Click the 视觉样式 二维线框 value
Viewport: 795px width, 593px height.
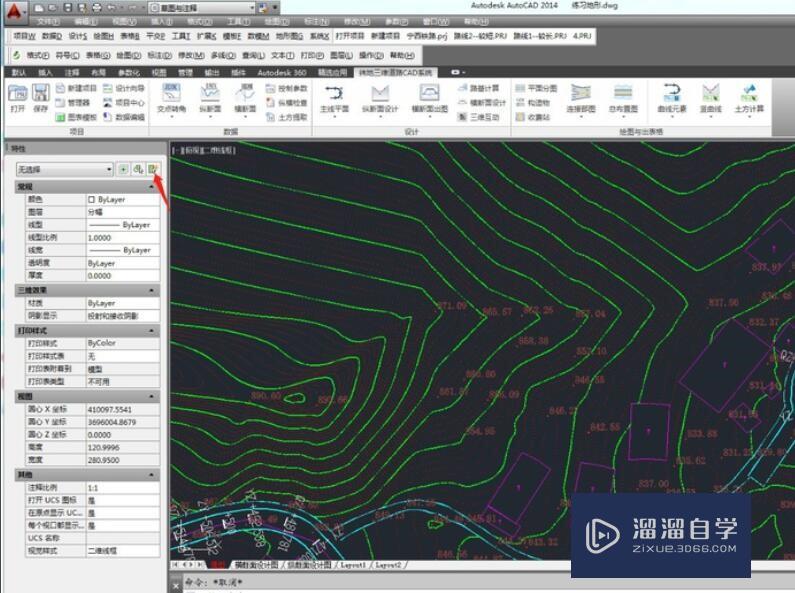[123, 551]
